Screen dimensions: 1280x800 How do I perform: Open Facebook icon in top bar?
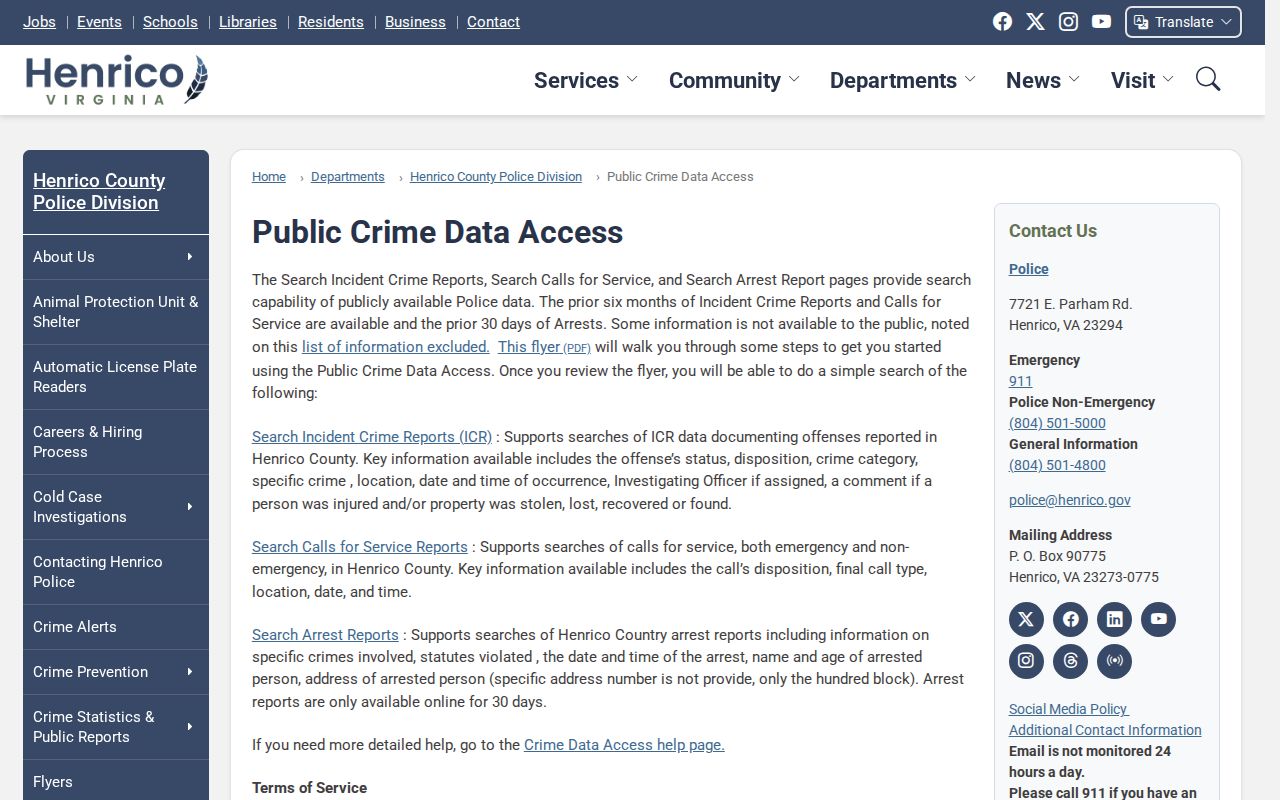[x=1002, y=22]
